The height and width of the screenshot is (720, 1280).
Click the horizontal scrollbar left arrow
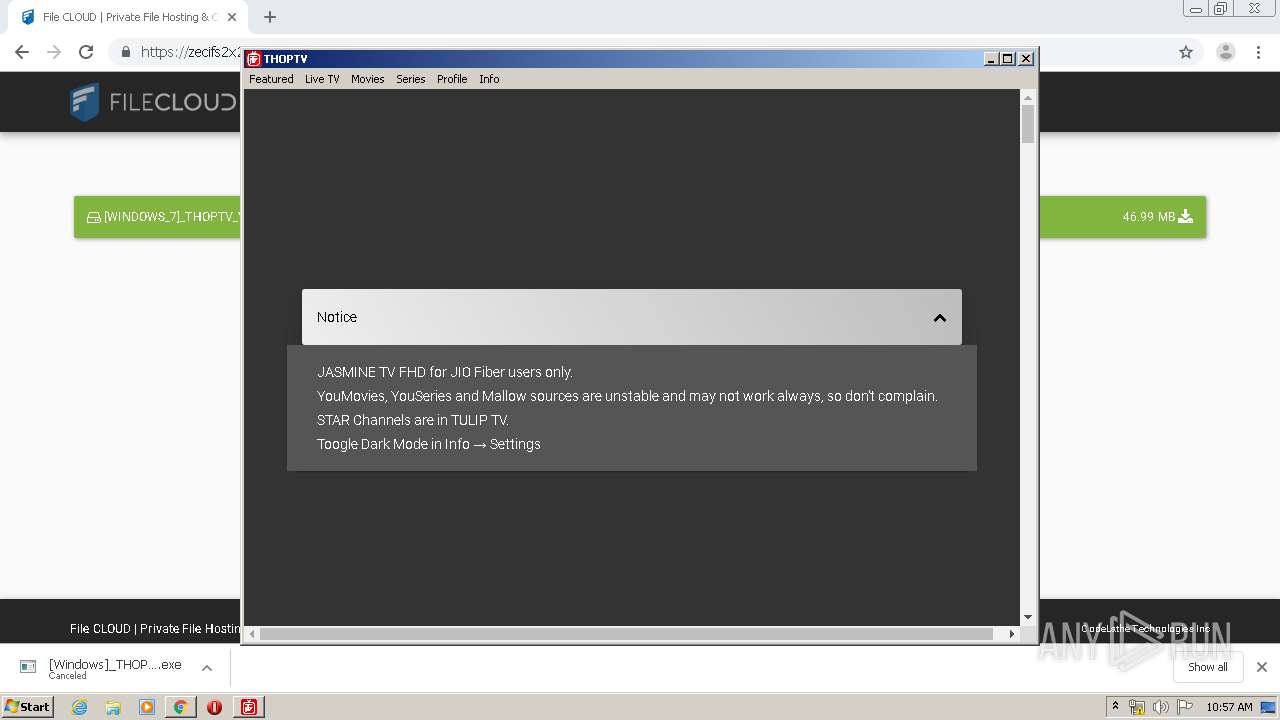(x=252, y=633)
